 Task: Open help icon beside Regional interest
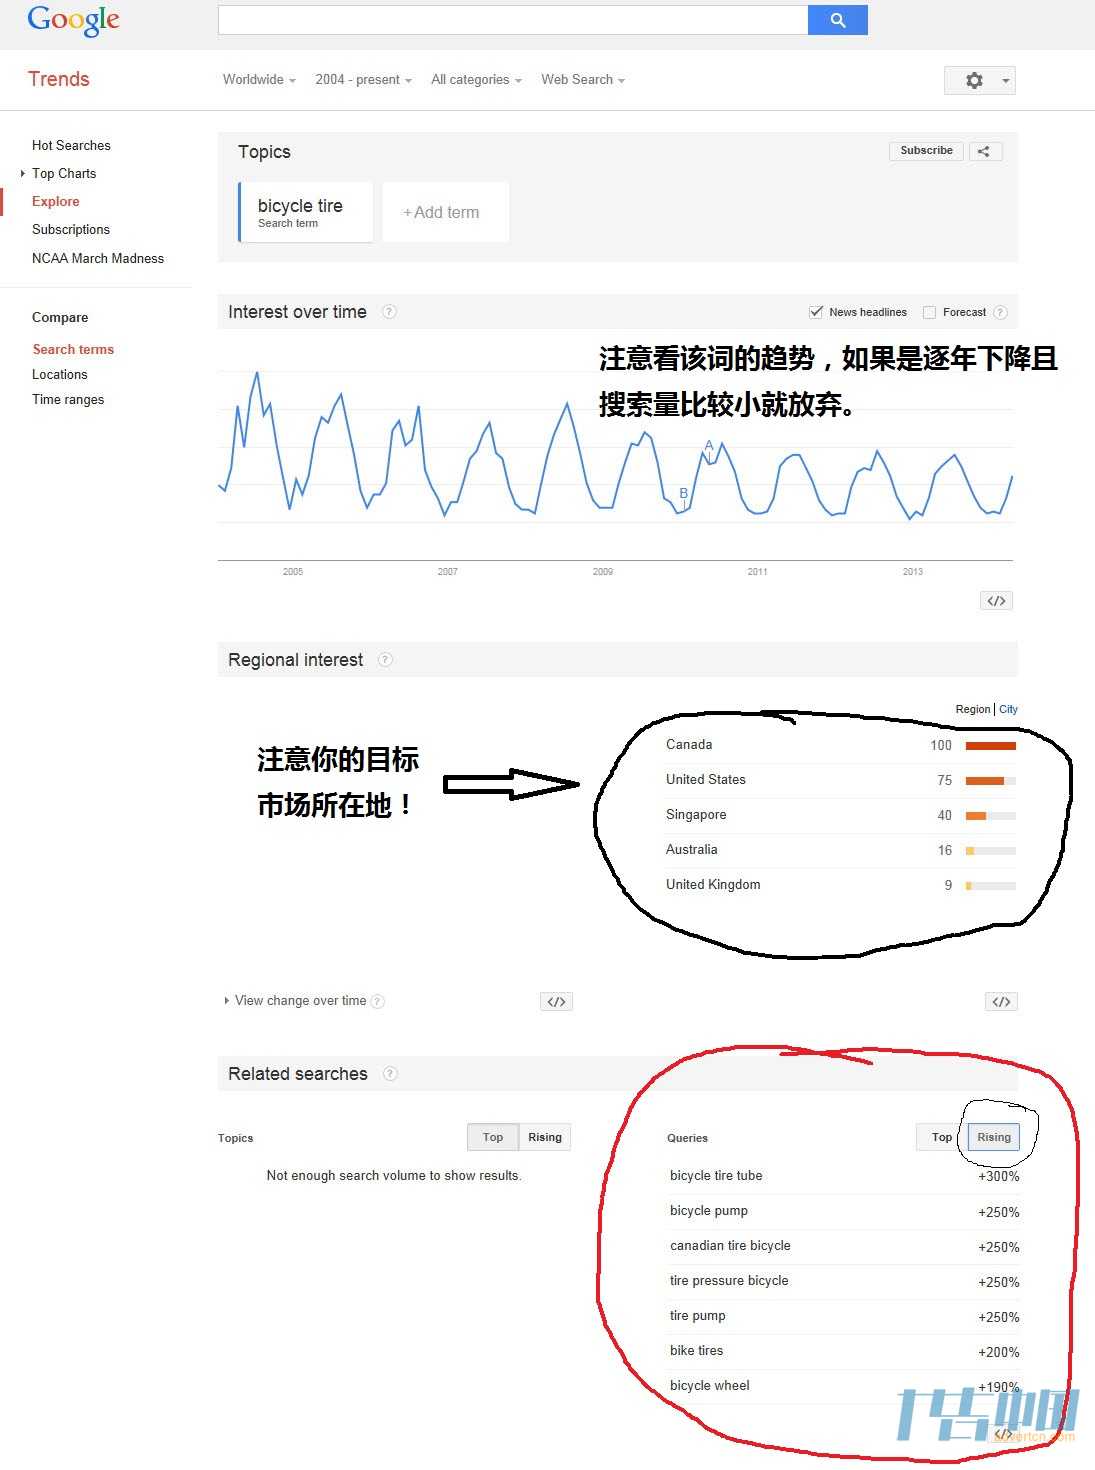[x=385, y=660]
